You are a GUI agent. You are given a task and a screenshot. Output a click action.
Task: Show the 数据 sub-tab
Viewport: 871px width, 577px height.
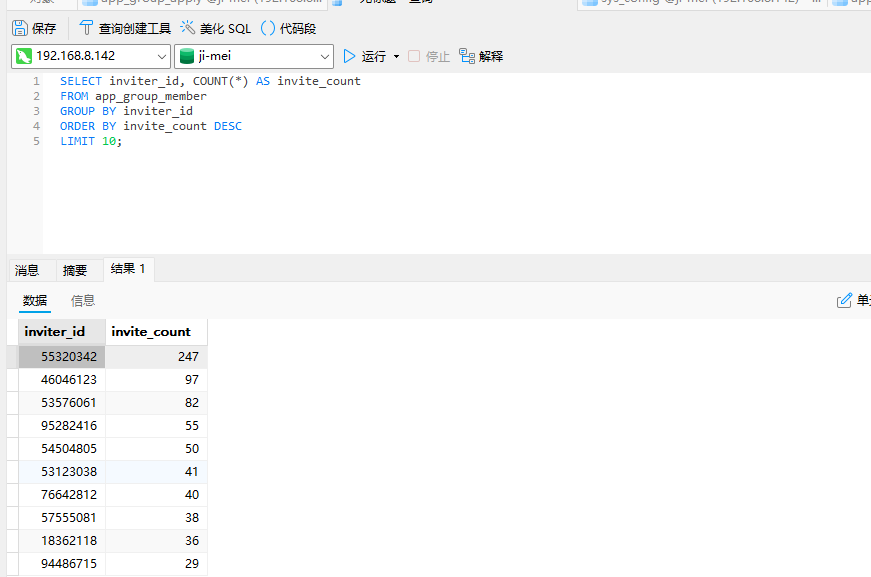click(35, 301)
